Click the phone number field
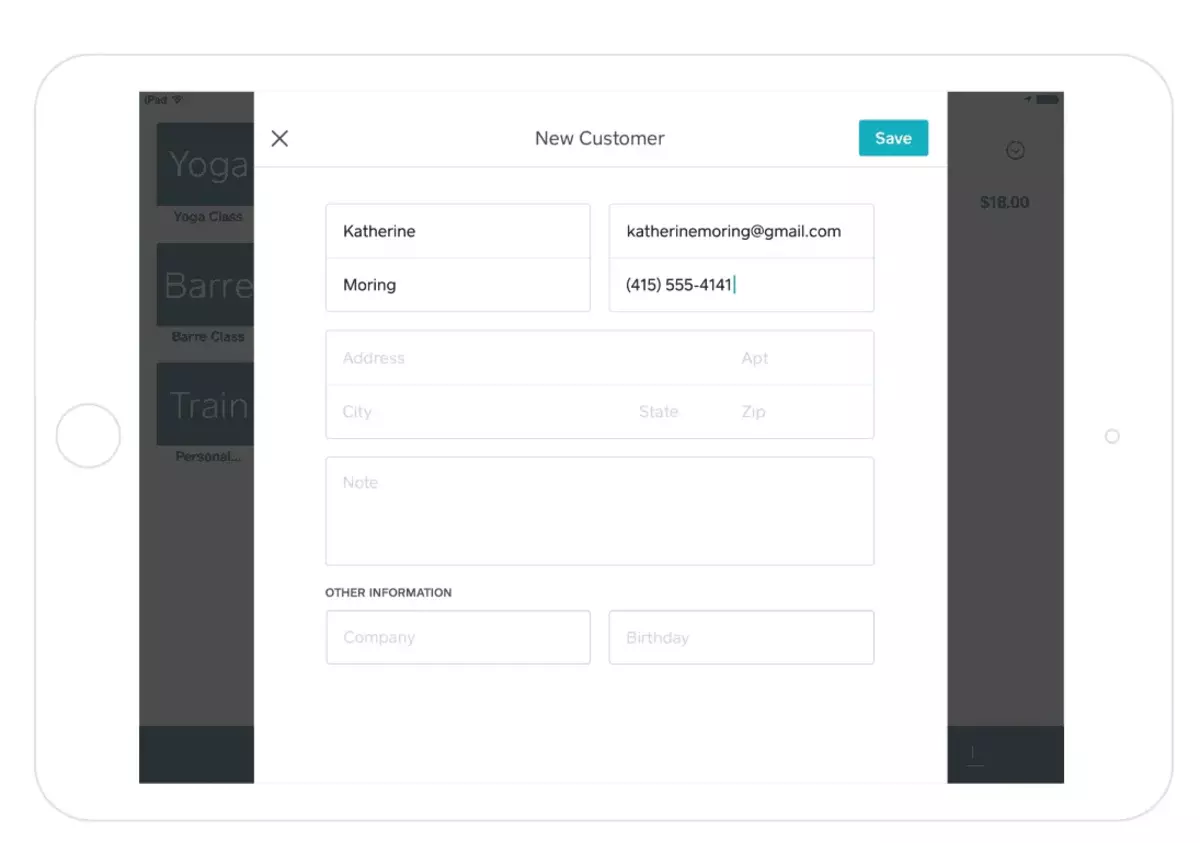Image resolution: width=1200 pixels, height=843 pixels. pyautogui.click(x=741, y=285)
